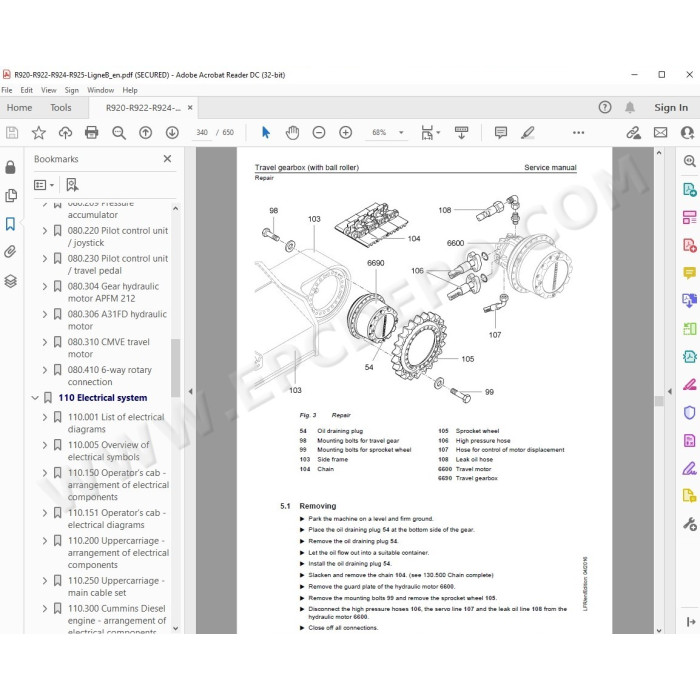Screen dimensions: 700x700
Task: Close the R920-R922-R924 document tab
Action: (190, 108)
